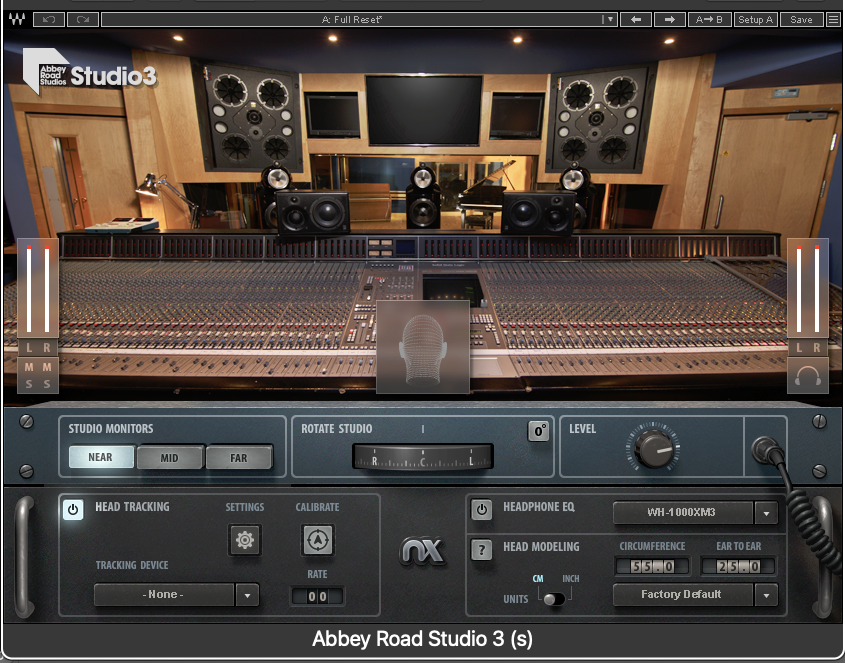
Task: Load the next preset with right arrow
Action: (x=669, y=19)
